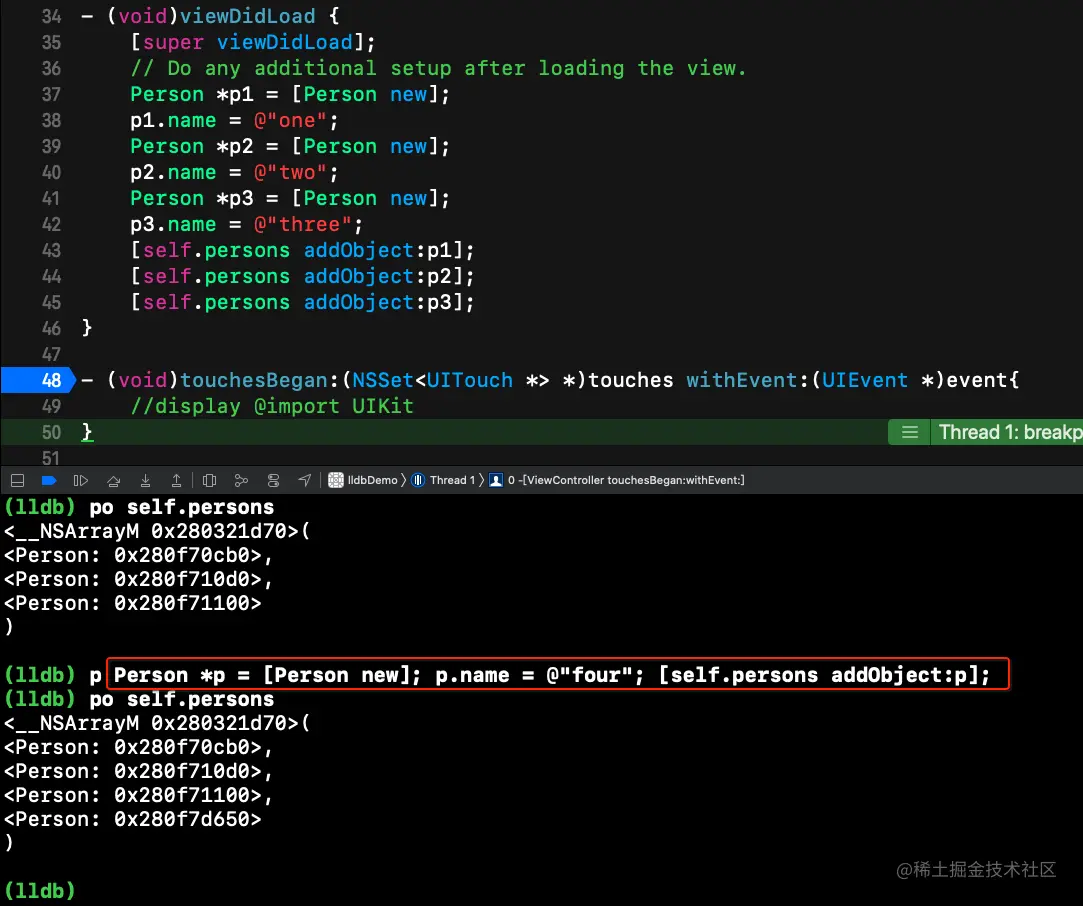Image resolution: width=1083 pixels, height=906 pixels.
Task: Open Environment Overrides
Action: (273, 480)
